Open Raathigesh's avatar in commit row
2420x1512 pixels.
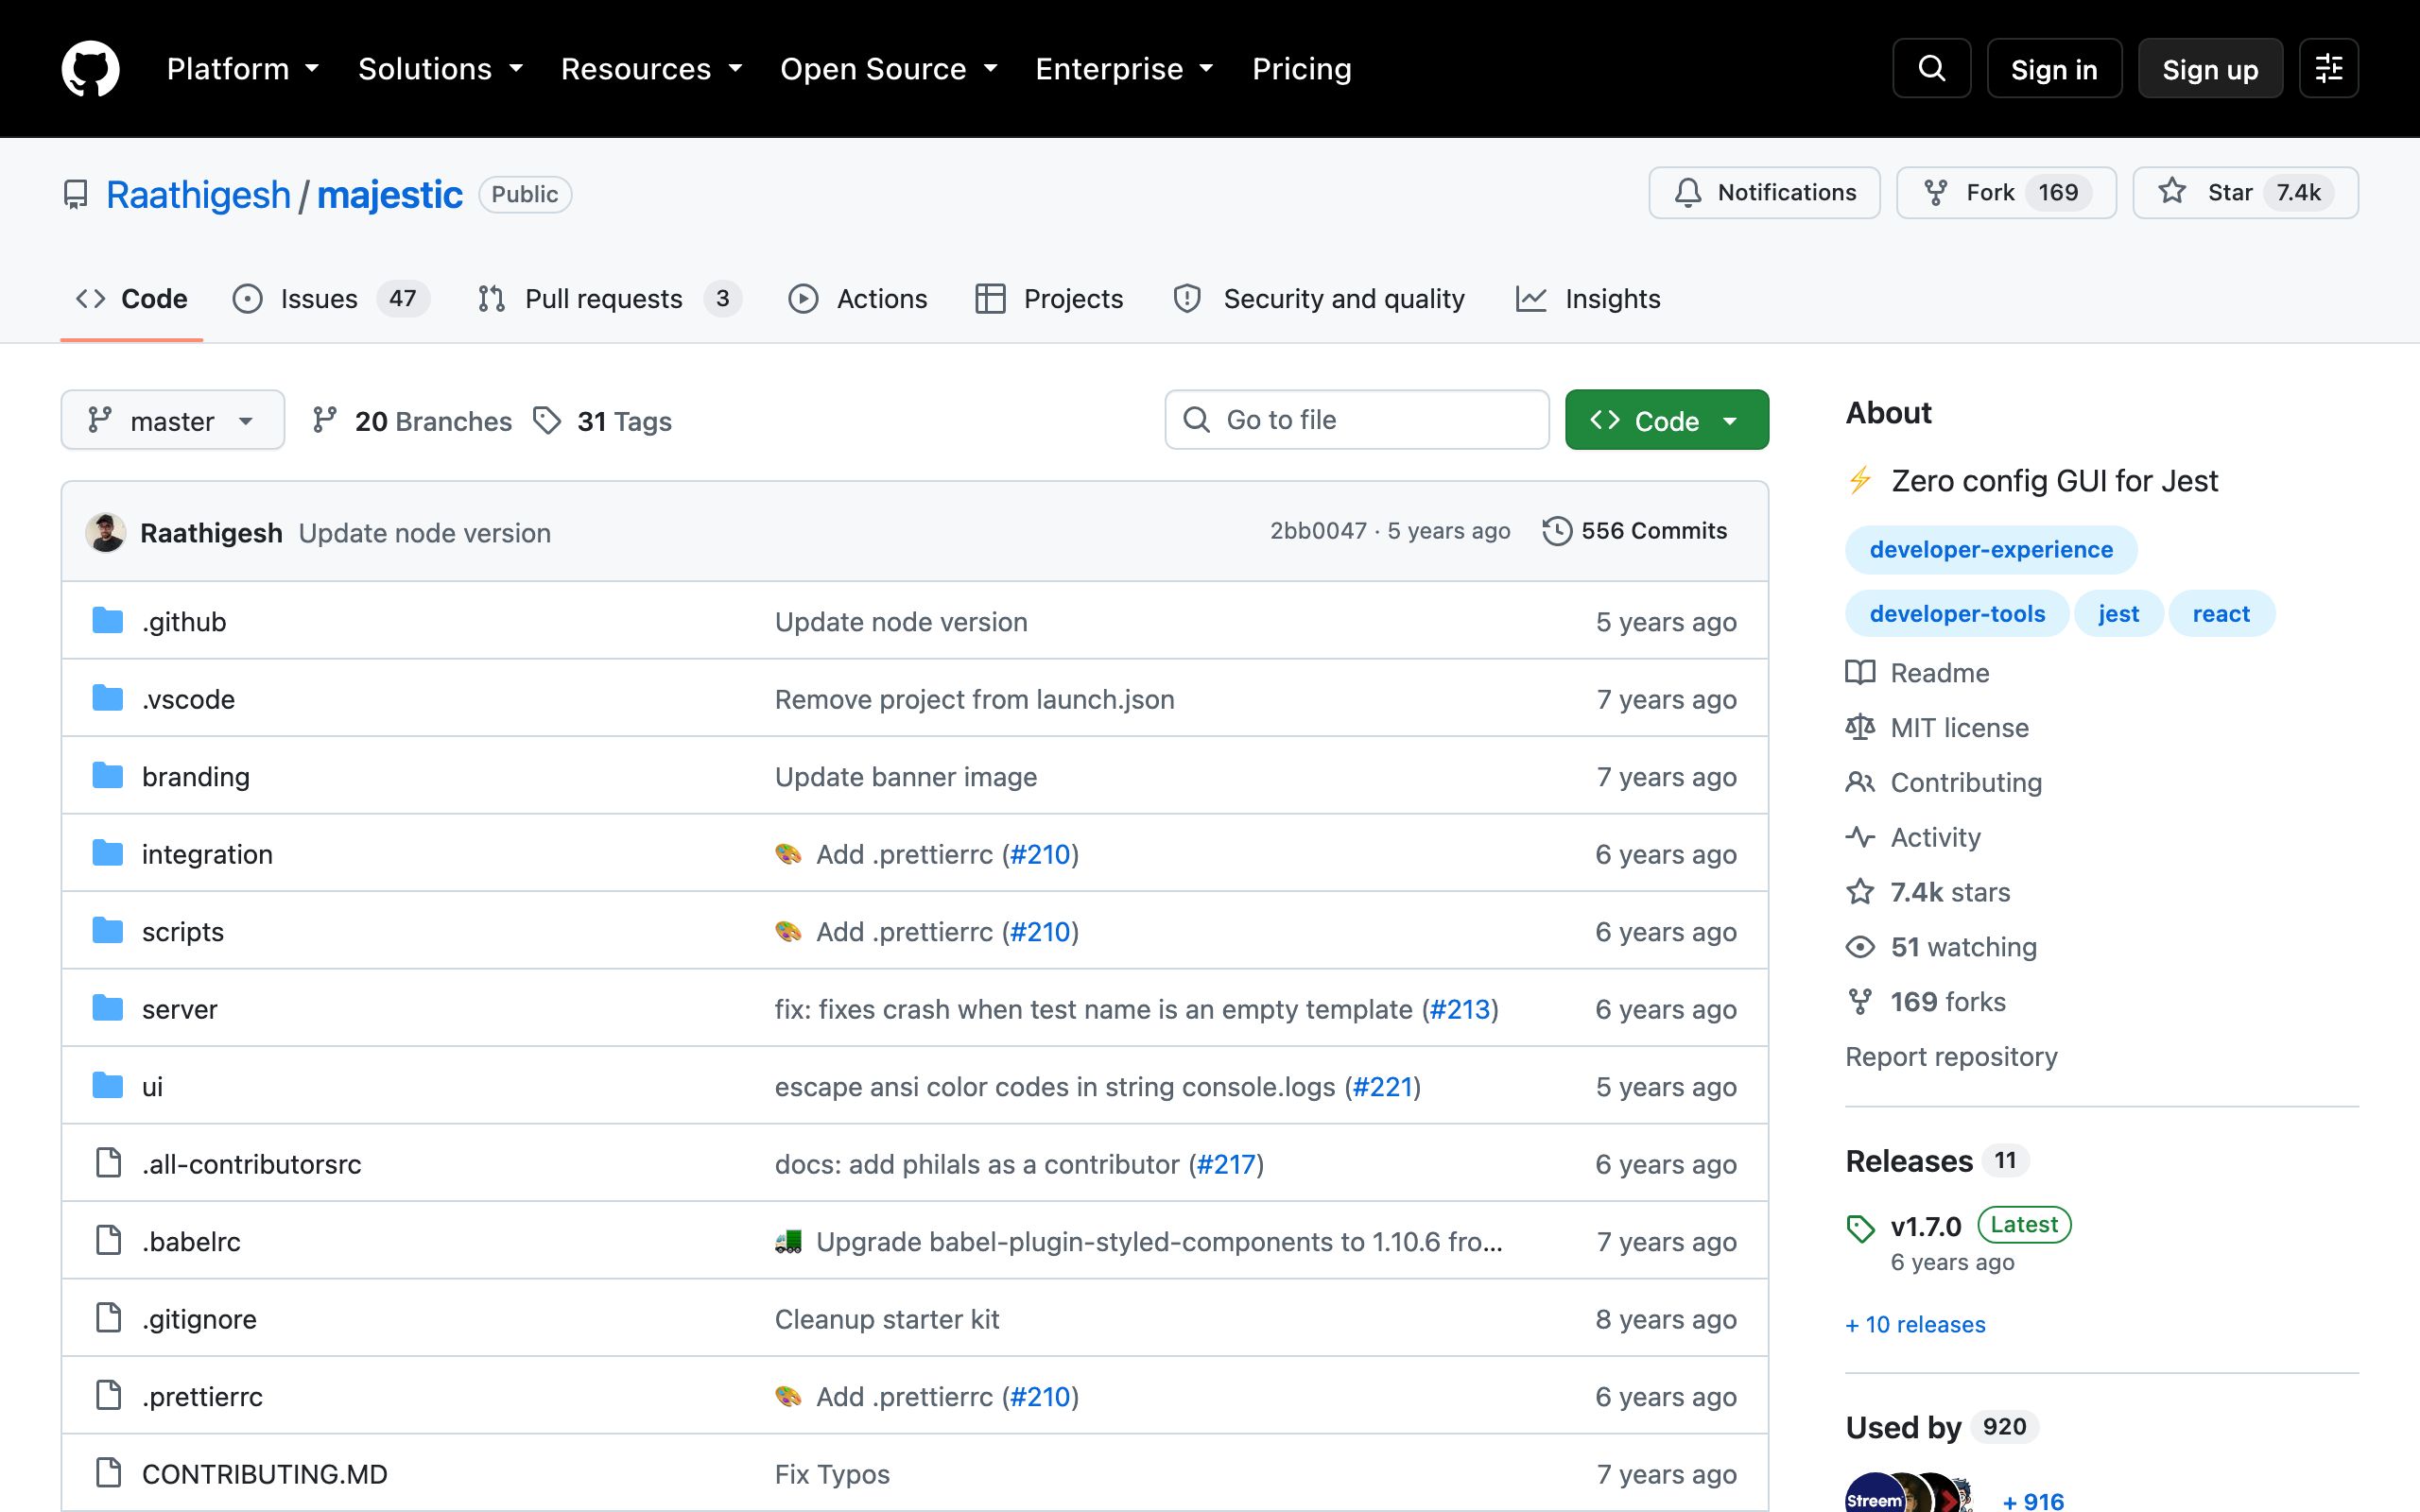coord(106,532)
